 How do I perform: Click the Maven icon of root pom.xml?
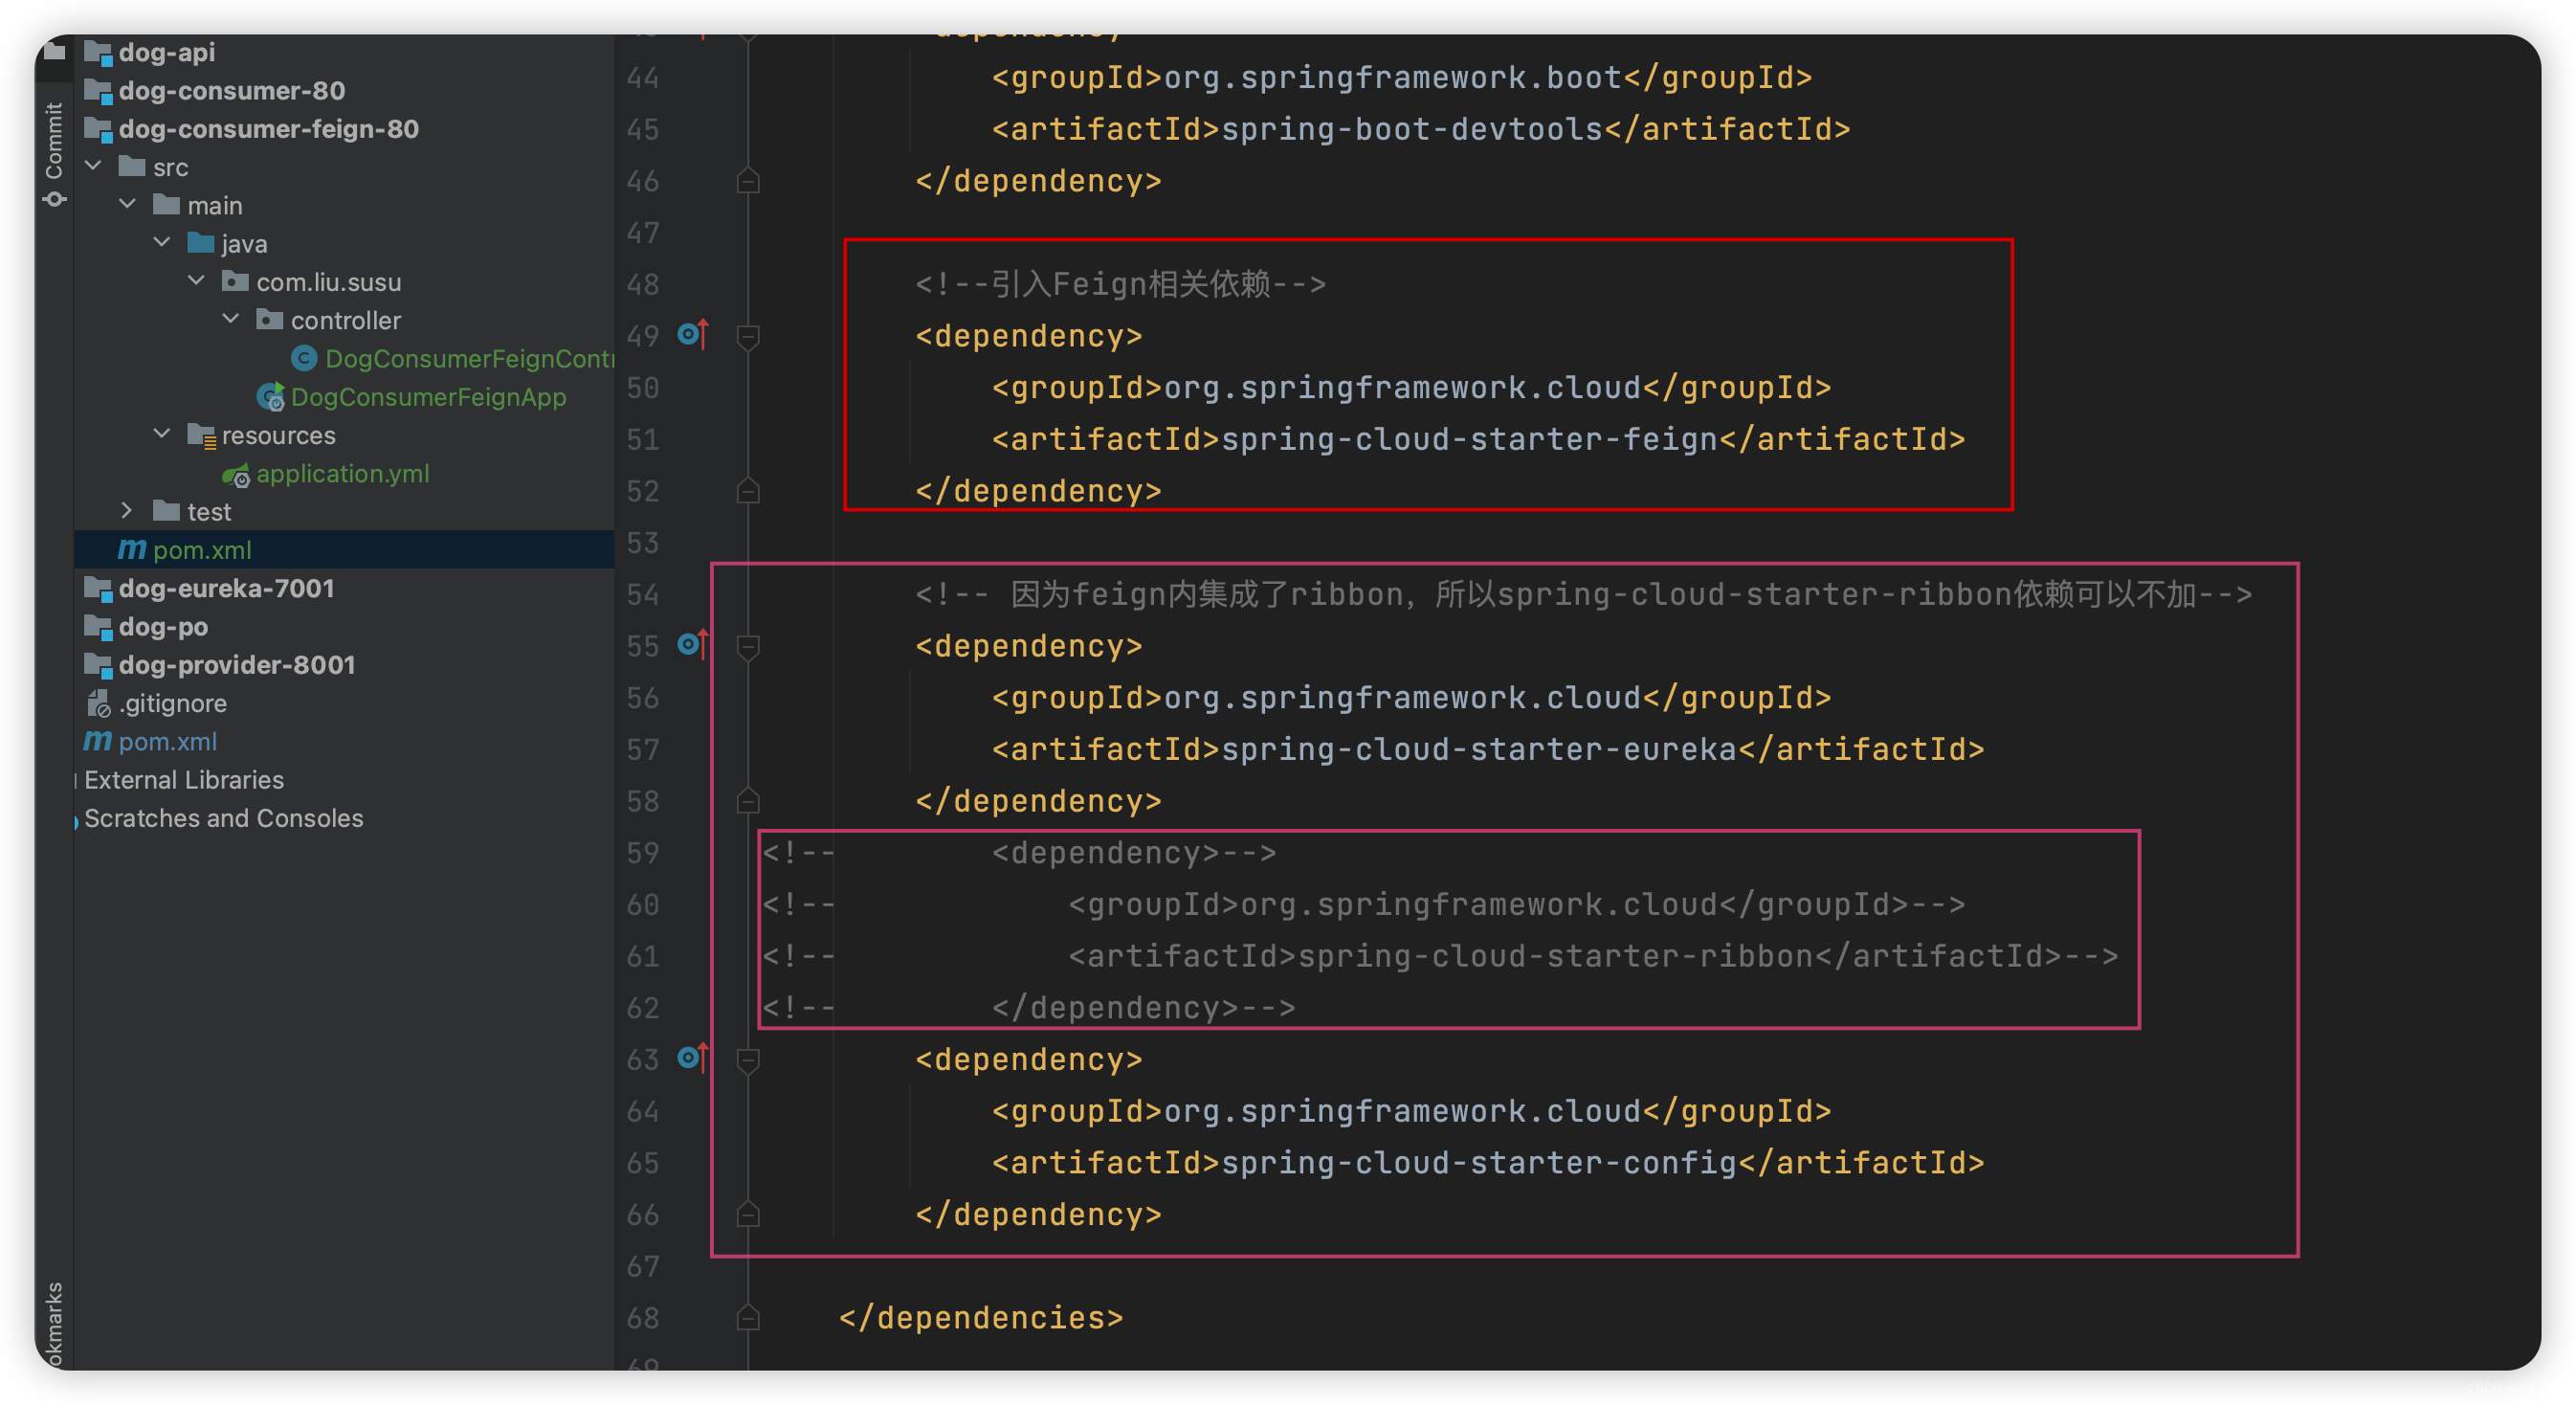(x=97, y=741)
